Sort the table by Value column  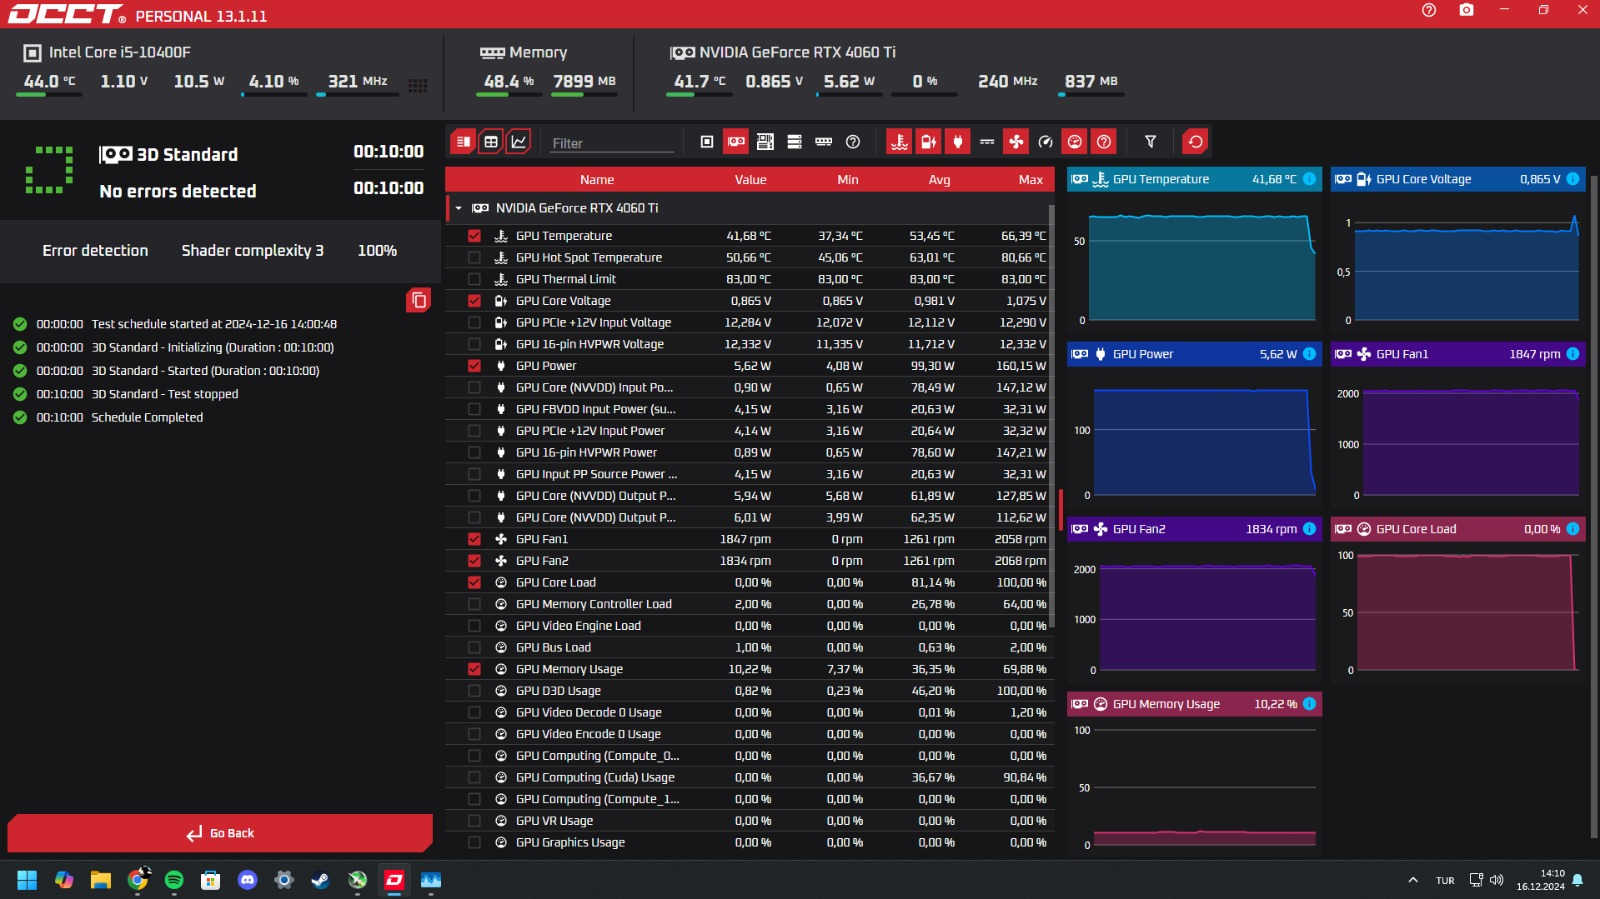pyautogui.click(x=751, y=180)
